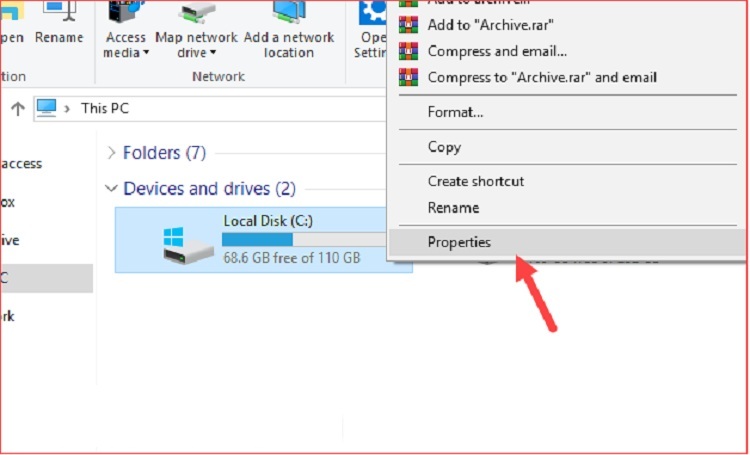Click the This PC computer icon in address bar
The height and width of the screenshot is (455, 750).
click(47, 108)
